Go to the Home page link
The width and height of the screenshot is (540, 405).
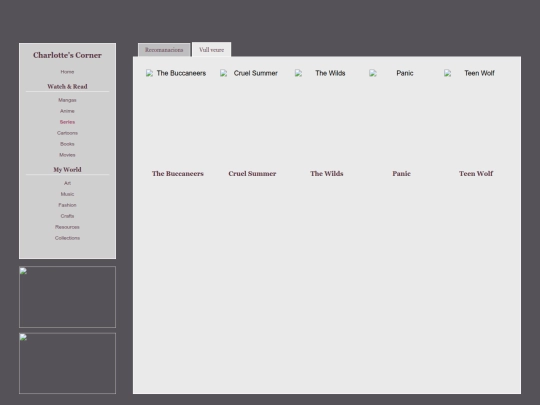point(67,72)
